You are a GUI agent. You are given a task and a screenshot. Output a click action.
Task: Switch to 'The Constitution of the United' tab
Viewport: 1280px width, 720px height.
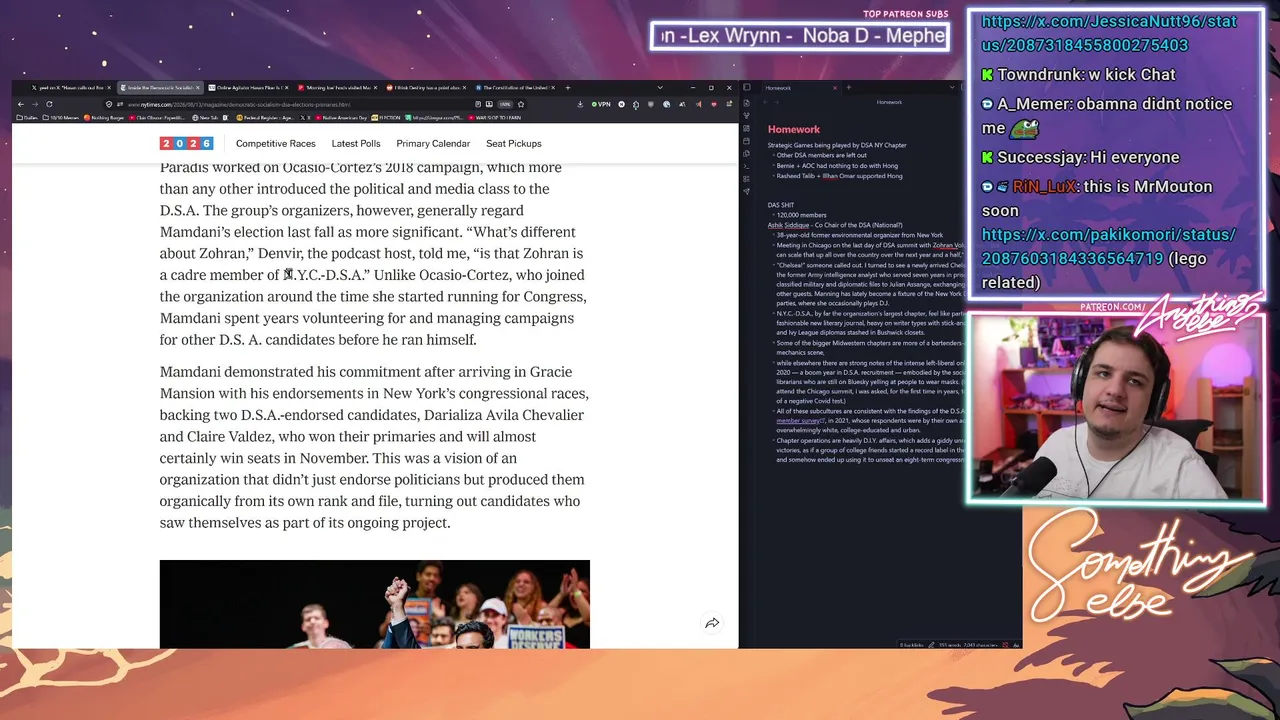pos(515,88)
